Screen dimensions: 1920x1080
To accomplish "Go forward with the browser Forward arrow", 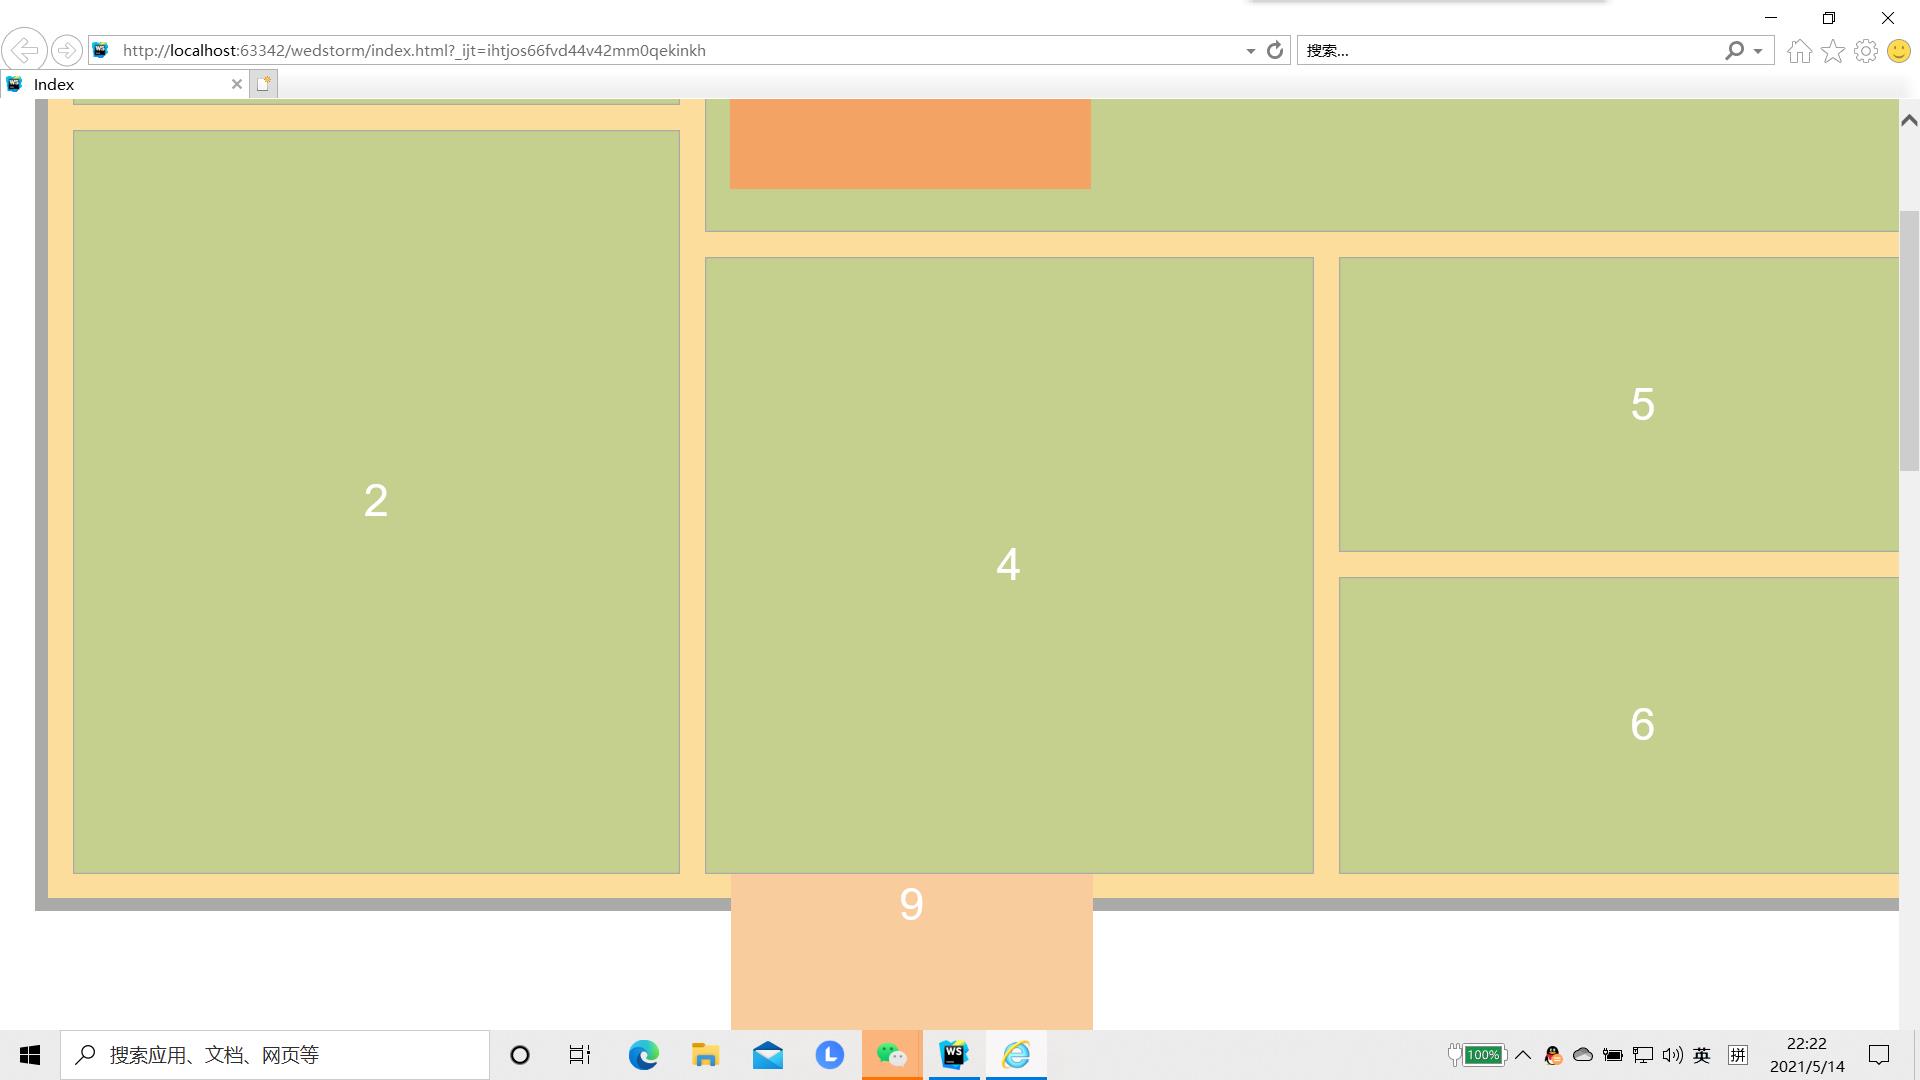I will coord(67,50).
